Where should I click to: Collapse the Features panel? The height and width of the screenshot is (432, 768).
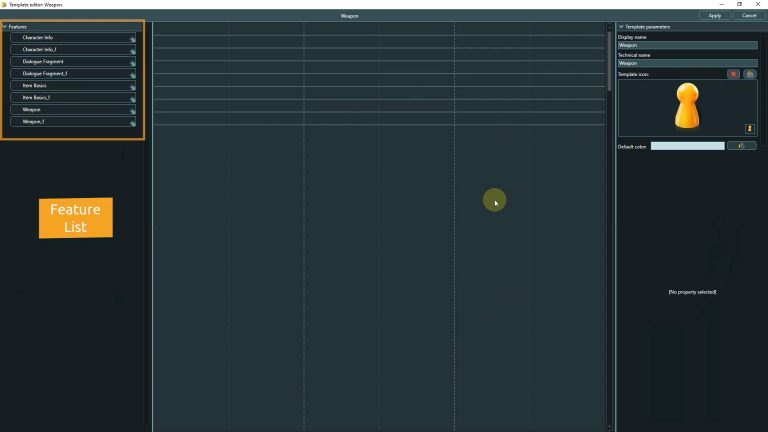pyautogui.click(x=5, y=26)
